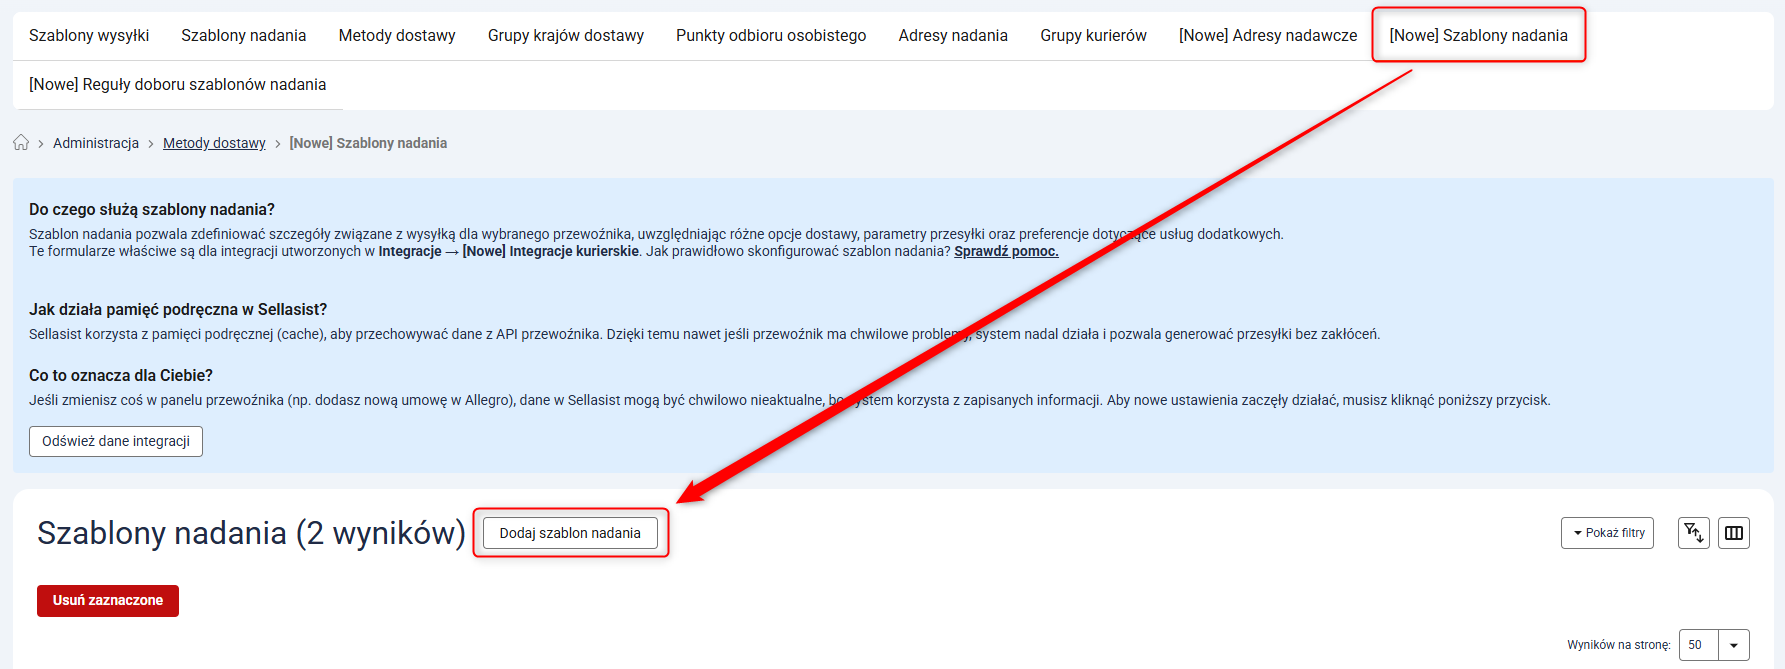Expand the Pokaż filtry dropdown

point(1607,533)
